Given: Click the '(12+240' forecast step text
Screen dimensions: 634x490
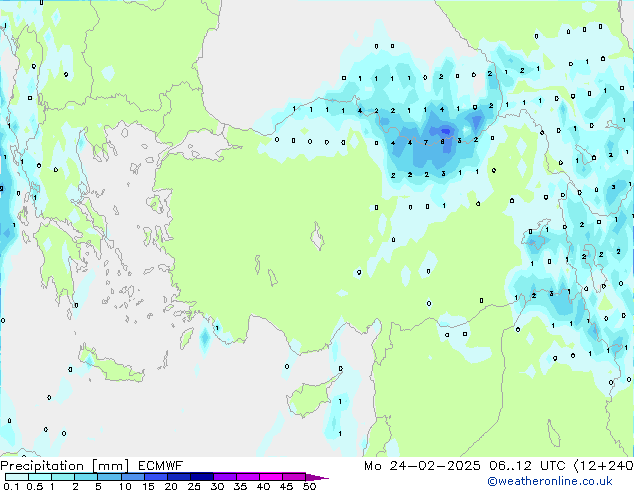Looking at the screenshot, I should click(603, 466).
